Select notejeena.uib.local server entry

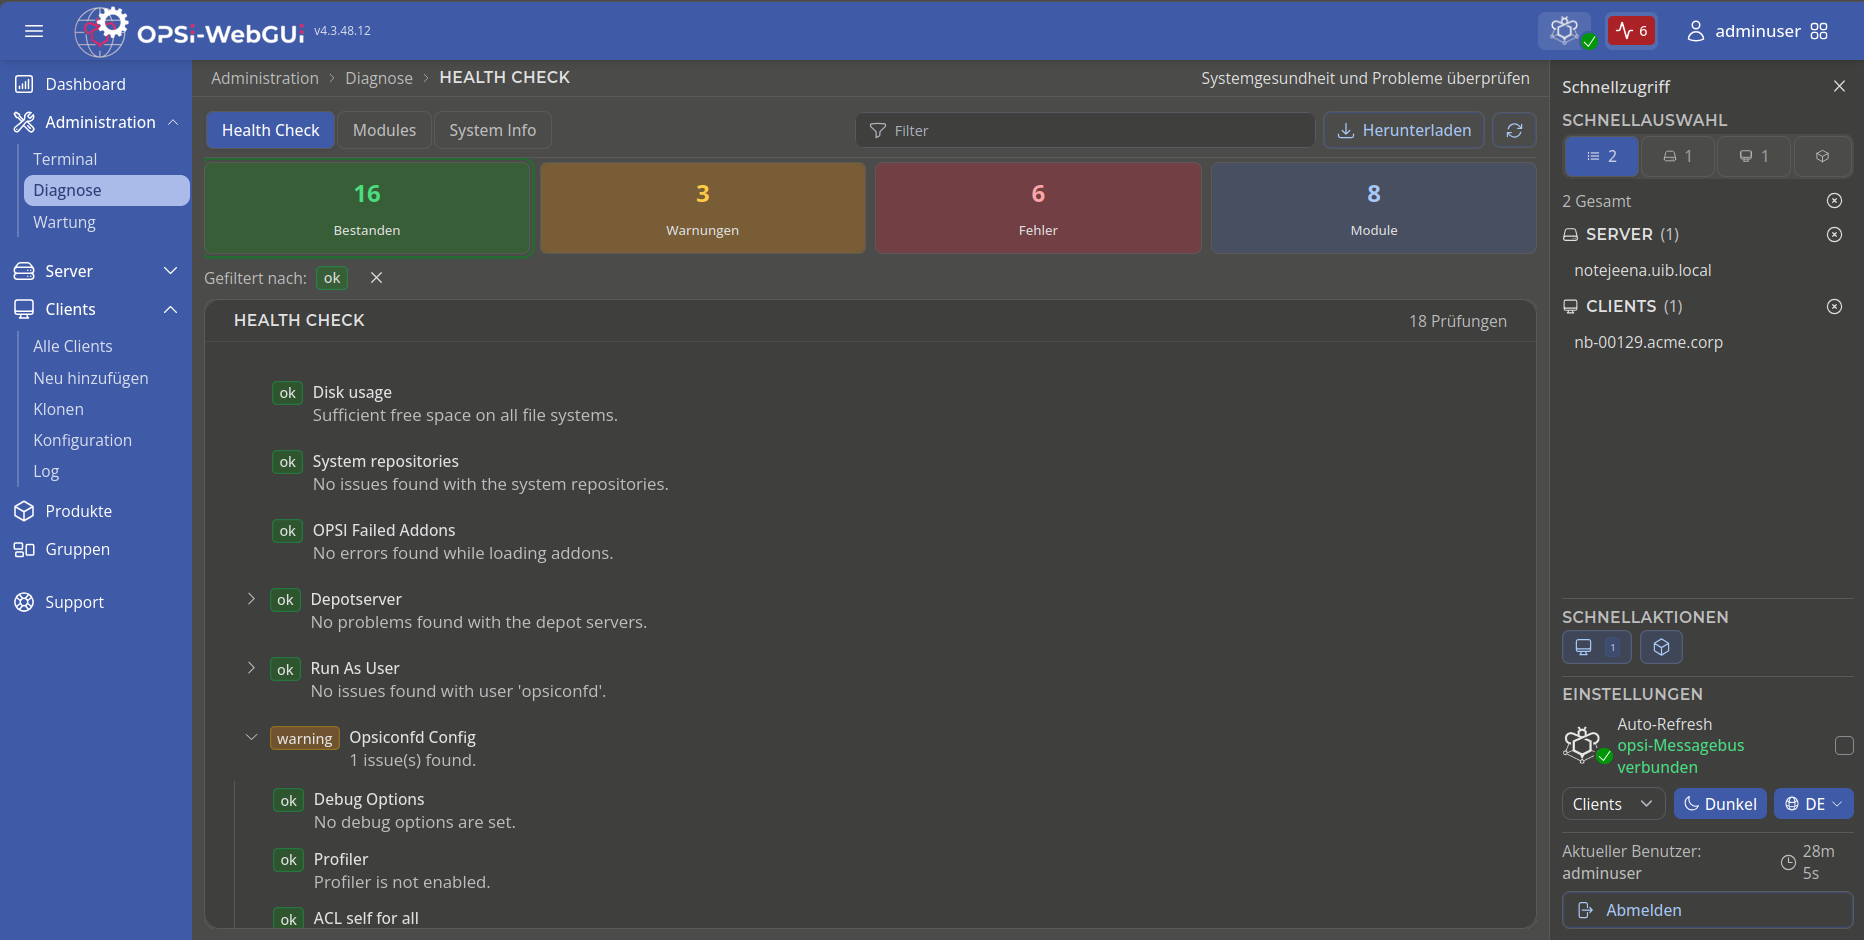1642,270
